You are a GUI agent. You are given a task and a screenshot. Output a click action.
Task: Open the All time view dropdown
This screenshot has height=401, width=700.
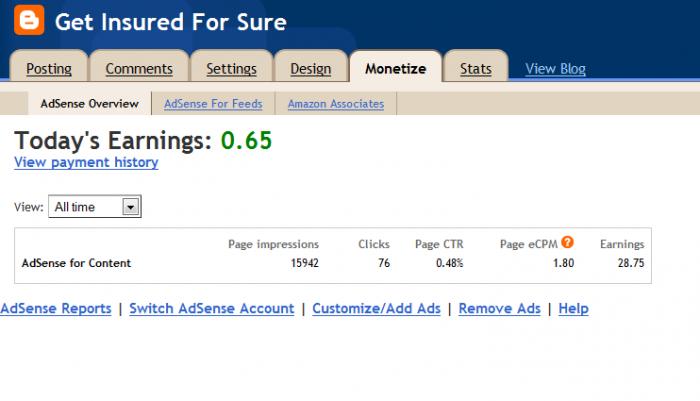point(95,206)
